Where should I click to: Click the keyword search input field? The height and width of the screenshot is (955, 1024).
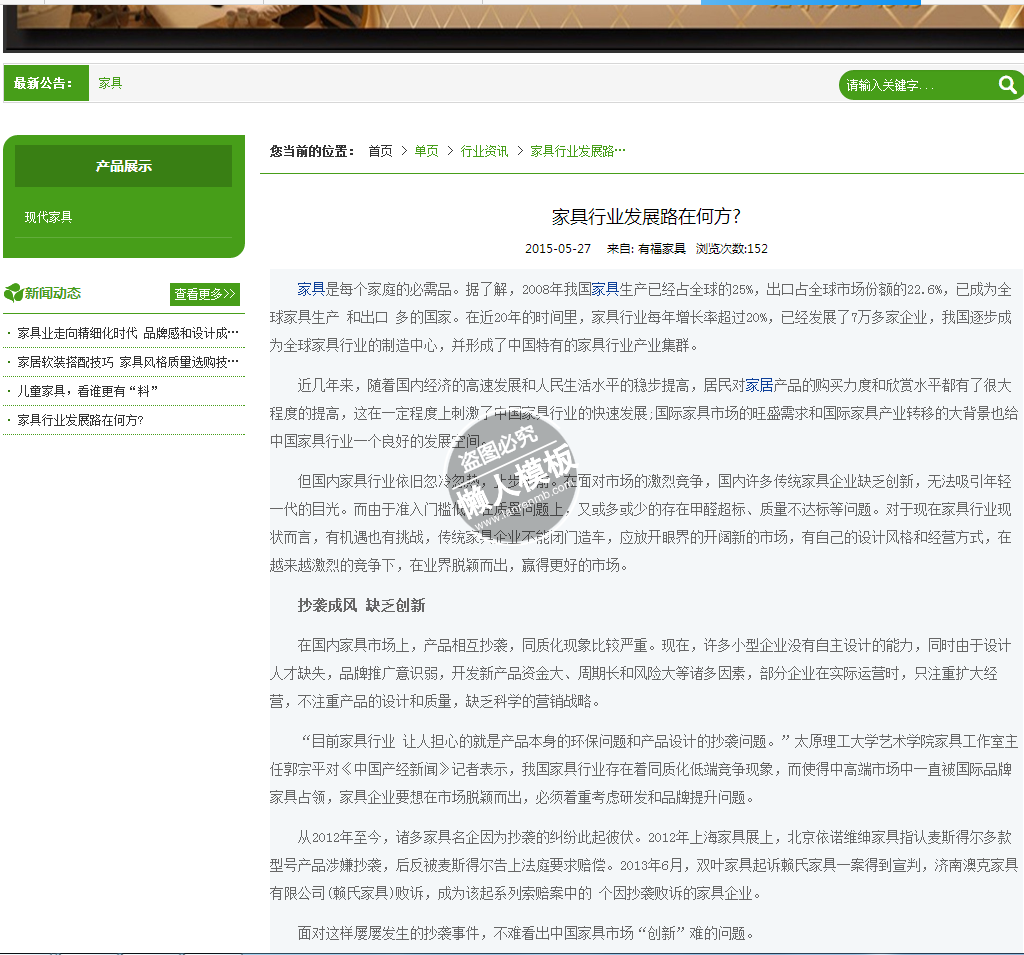click(918, 85)
